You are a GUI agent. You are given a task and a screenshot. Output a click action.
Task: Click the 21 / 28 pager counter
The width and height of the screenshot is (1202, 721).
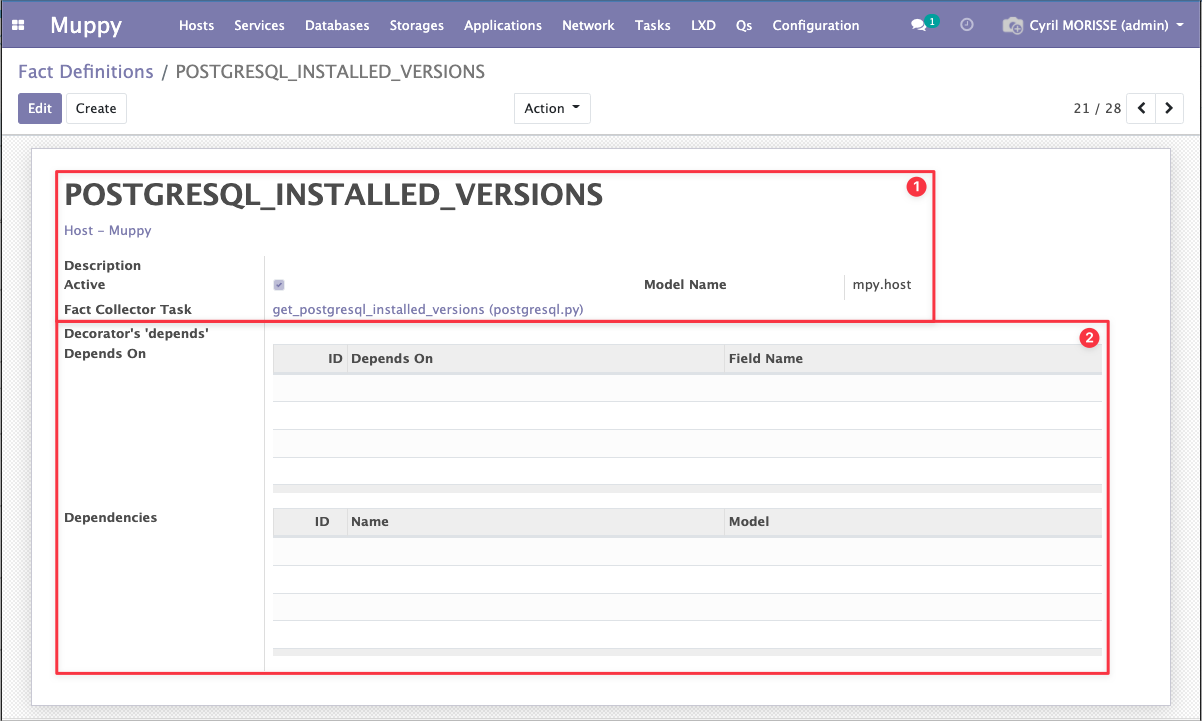[x=1097, y=108]
